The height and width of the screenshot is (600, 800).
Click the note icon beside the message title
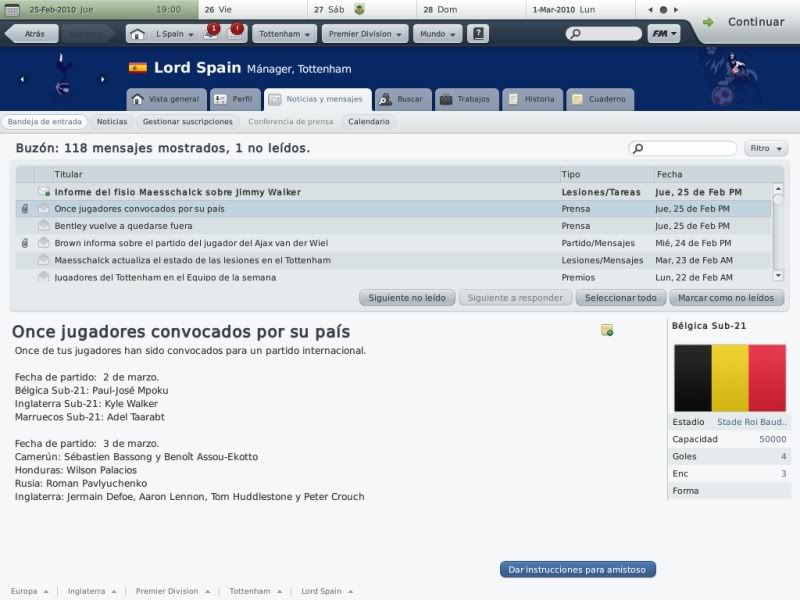click(607, 330)
